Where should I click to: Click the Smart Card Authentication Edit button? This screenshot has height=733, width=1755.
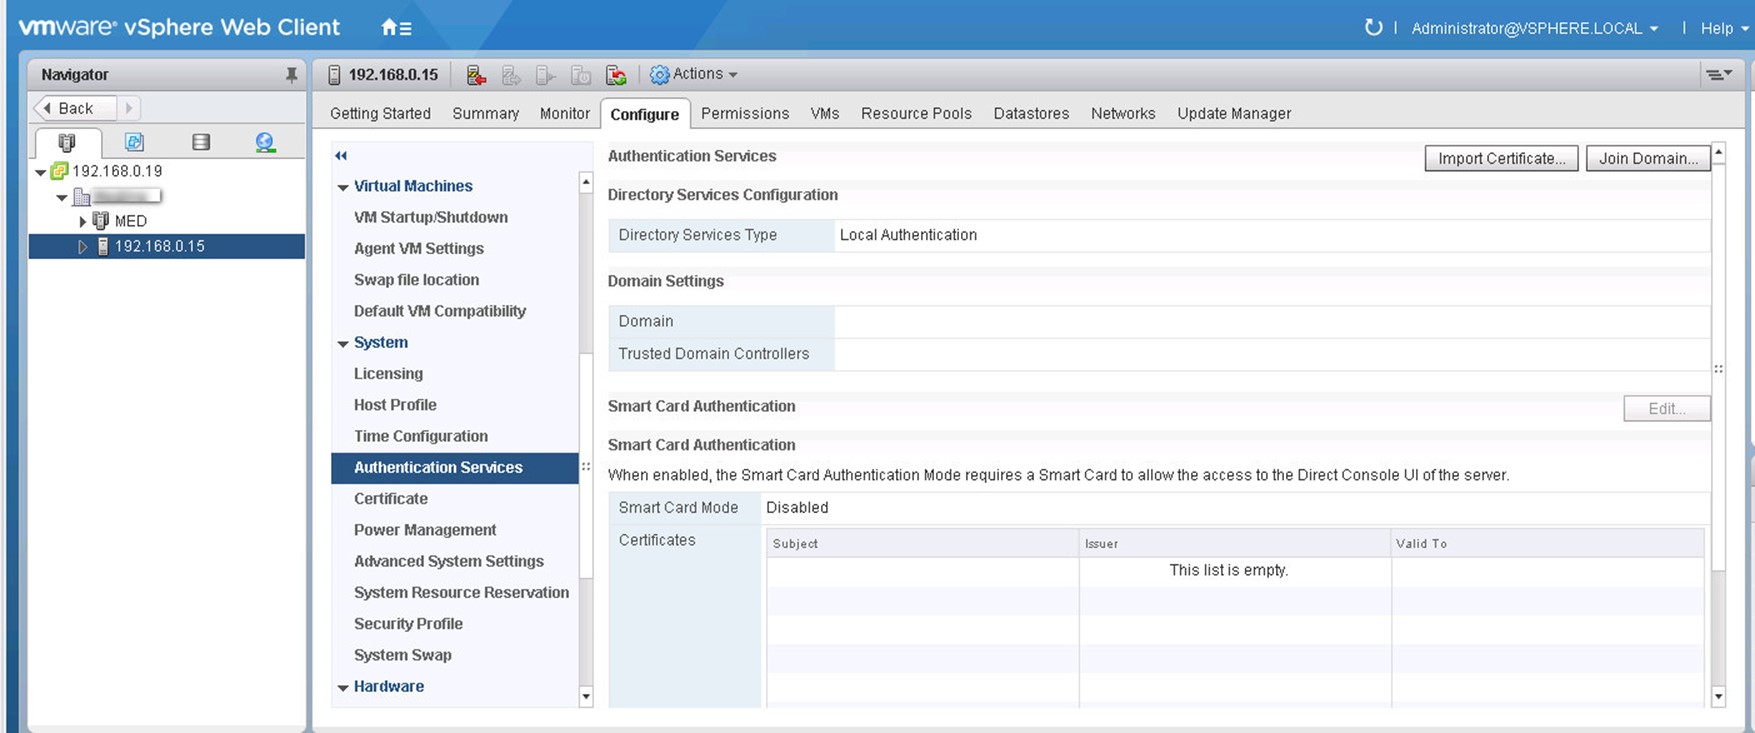(1667, 408)
